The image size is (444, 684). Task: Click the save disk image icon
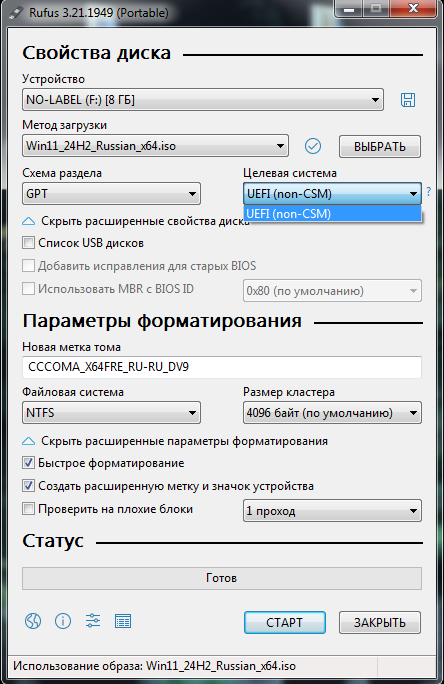[408, 100]
